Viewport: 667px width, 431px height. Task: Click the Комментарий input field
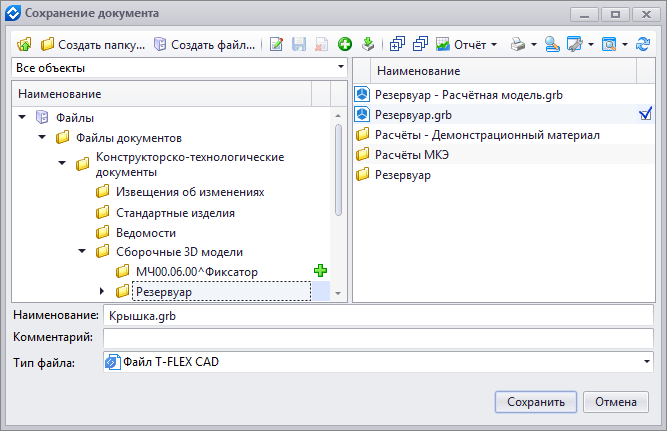coord(378,338)
